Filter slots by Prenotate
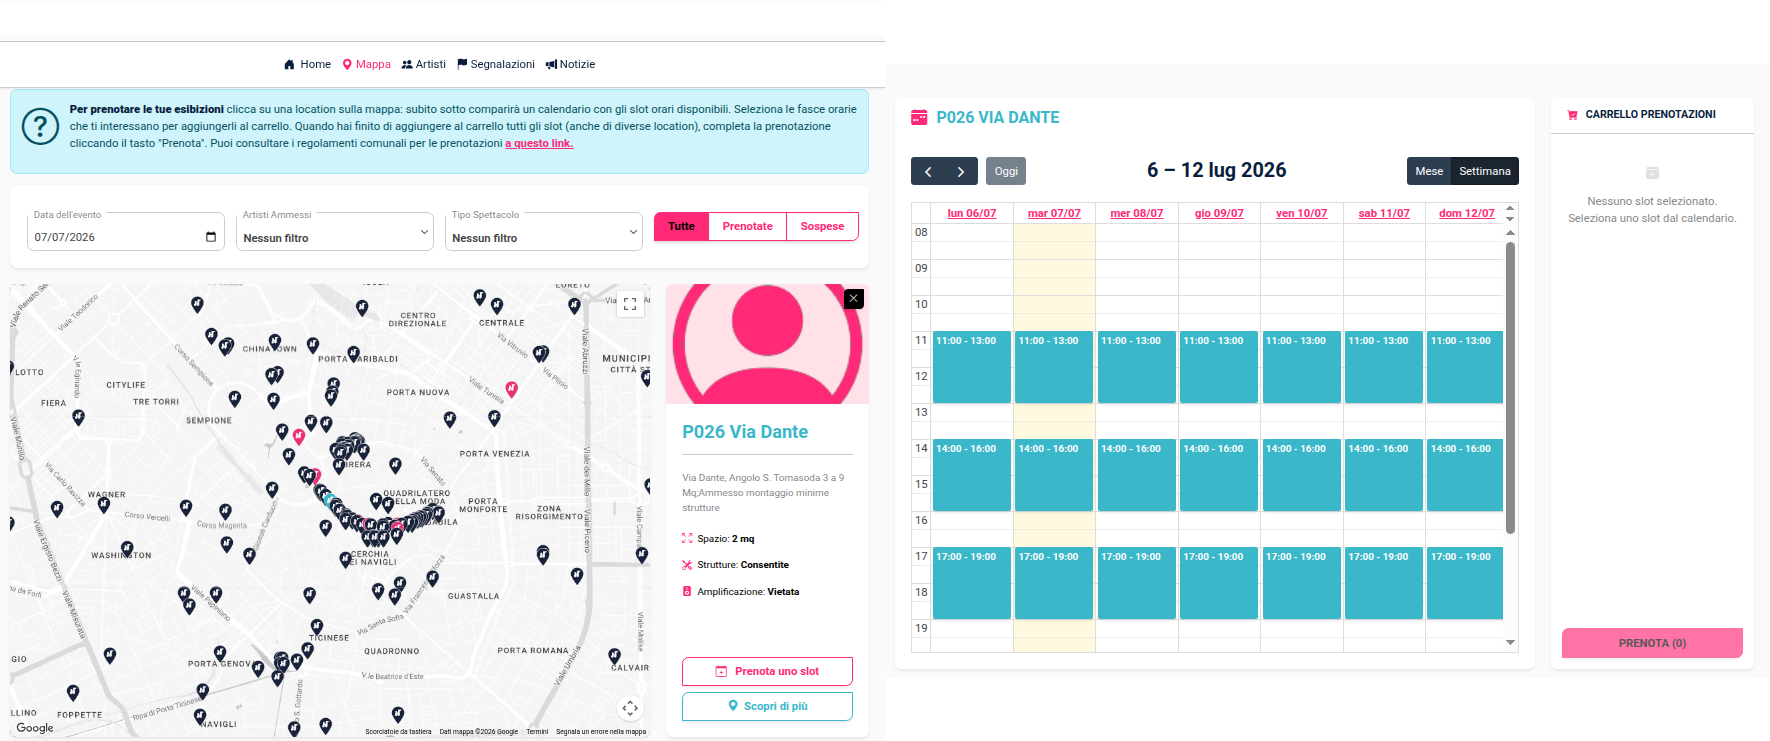The image size is (1770, 741). click(x=747, y=226)
